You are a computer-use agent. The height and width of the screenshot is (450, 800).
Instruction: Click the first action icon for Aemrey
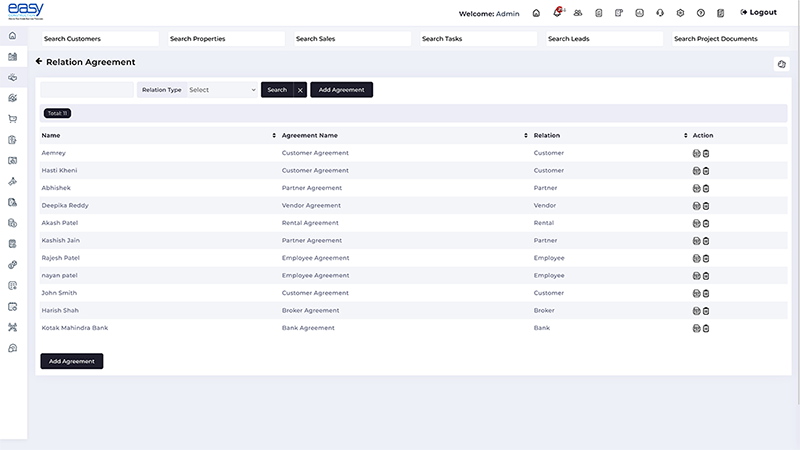[696, 154]
